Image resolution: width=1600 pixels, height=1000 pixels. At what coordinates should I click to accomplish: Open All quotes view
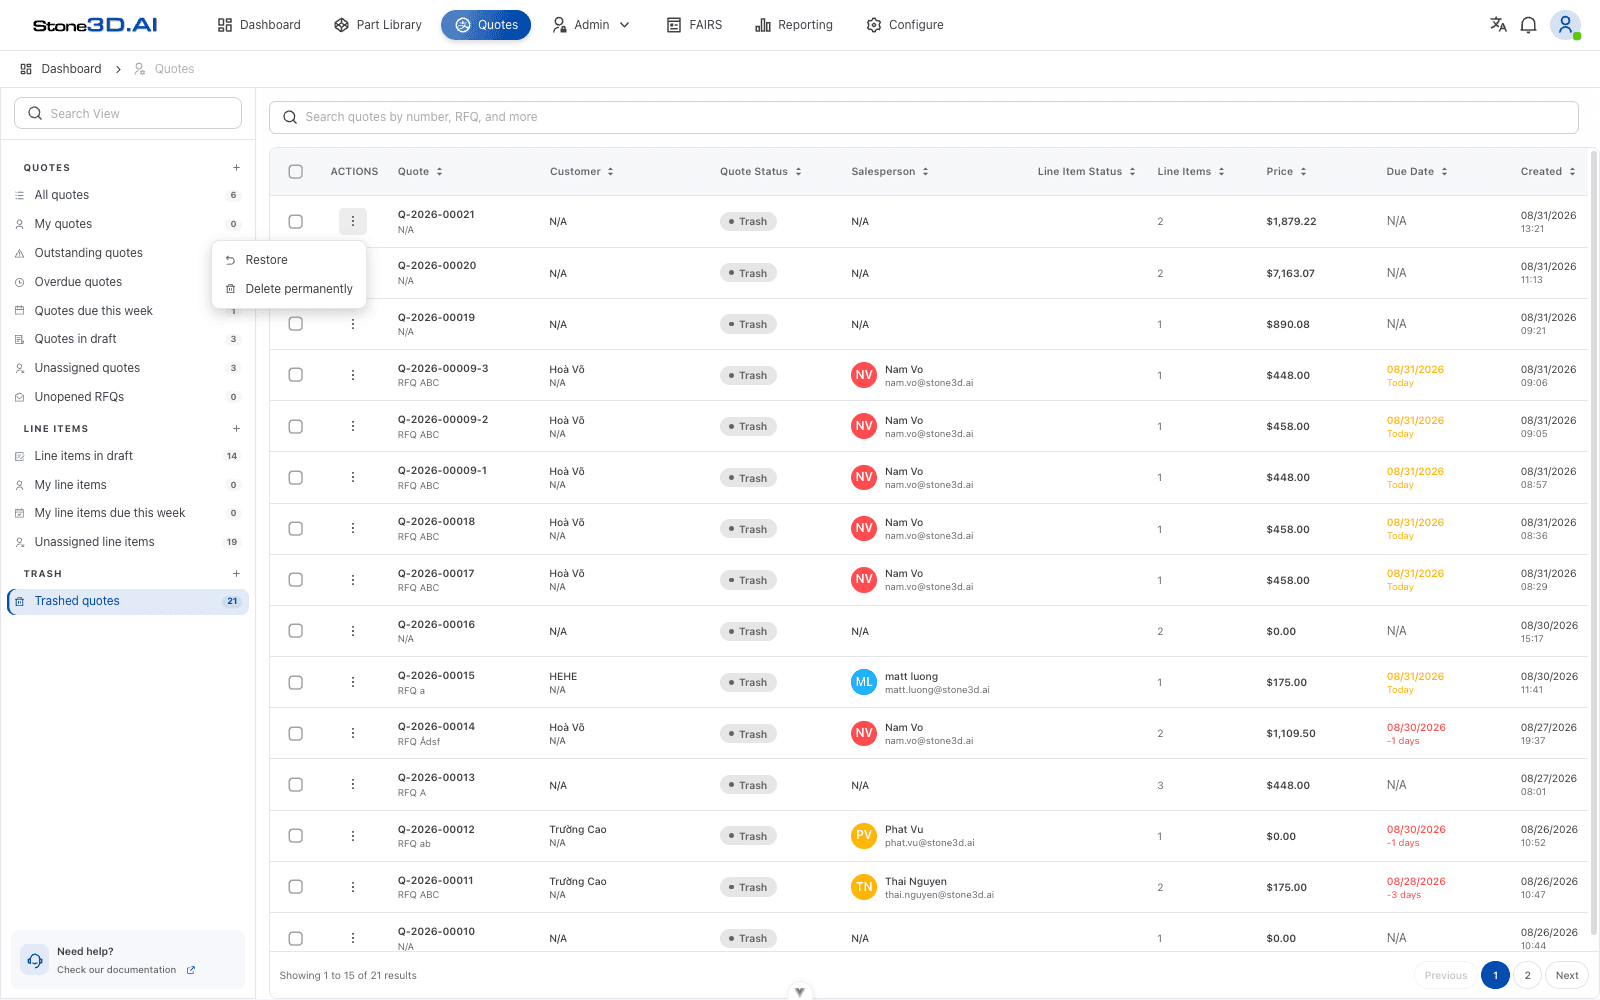pyautogui.click(x=127, y=195)
